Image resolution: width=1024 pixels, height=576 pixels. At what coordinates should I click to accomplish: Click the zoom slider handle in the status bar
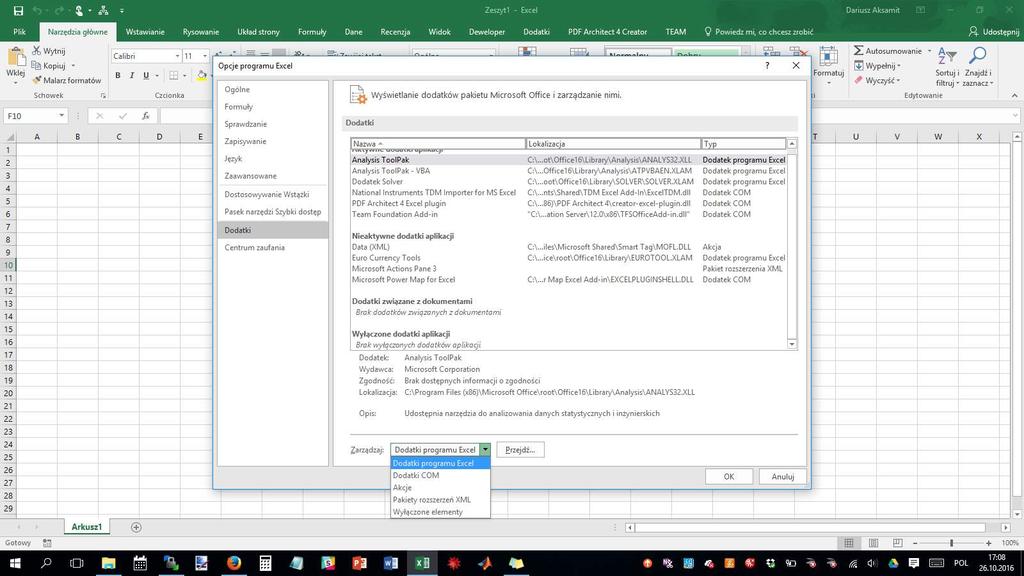tap(952, 543)
